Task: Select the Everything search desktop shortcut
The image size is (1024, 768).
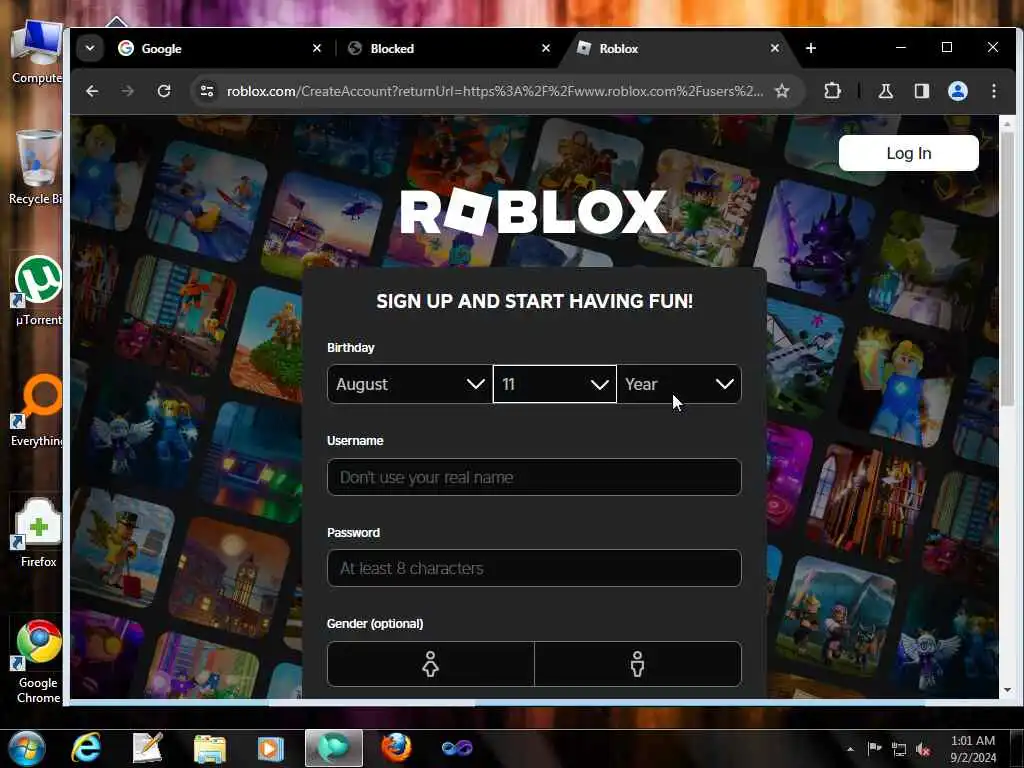Action: pos(39,410)
